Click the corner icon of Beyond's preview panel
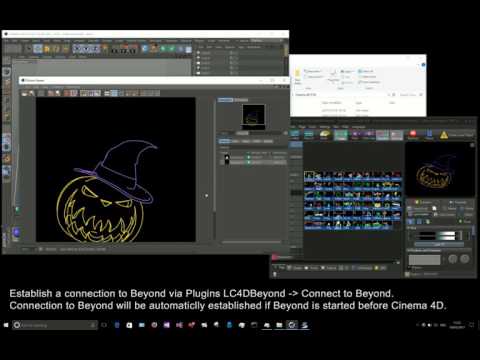The width and height of the screenshot is (480, 360). coord(472,145)
